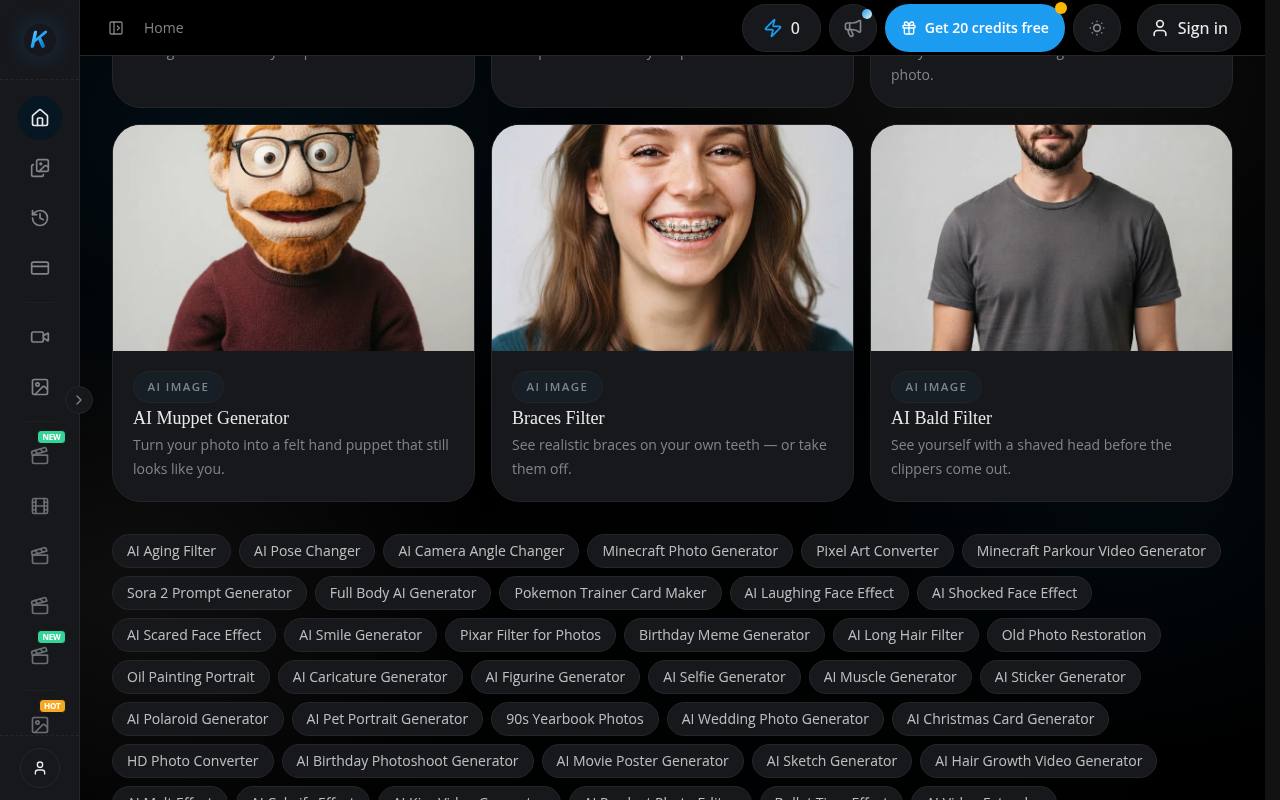Screen dimensions: 1280x800
Task: Click the Sign in button
Action: [x=1189, y=28]
